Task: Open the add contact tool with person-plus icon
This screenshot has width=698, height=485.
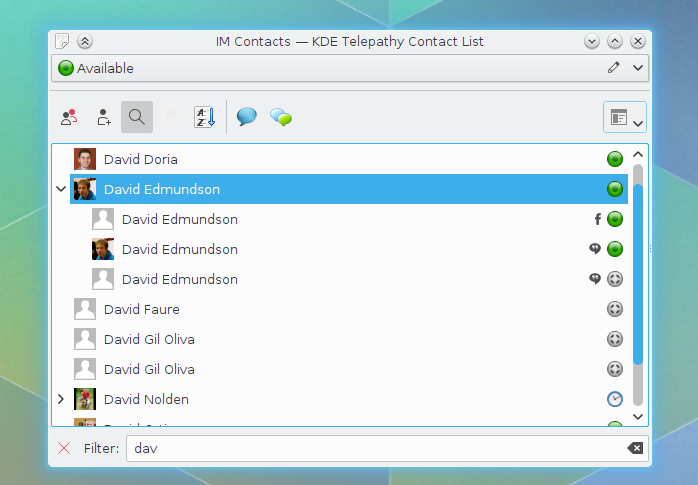Action: coord(104,117)
